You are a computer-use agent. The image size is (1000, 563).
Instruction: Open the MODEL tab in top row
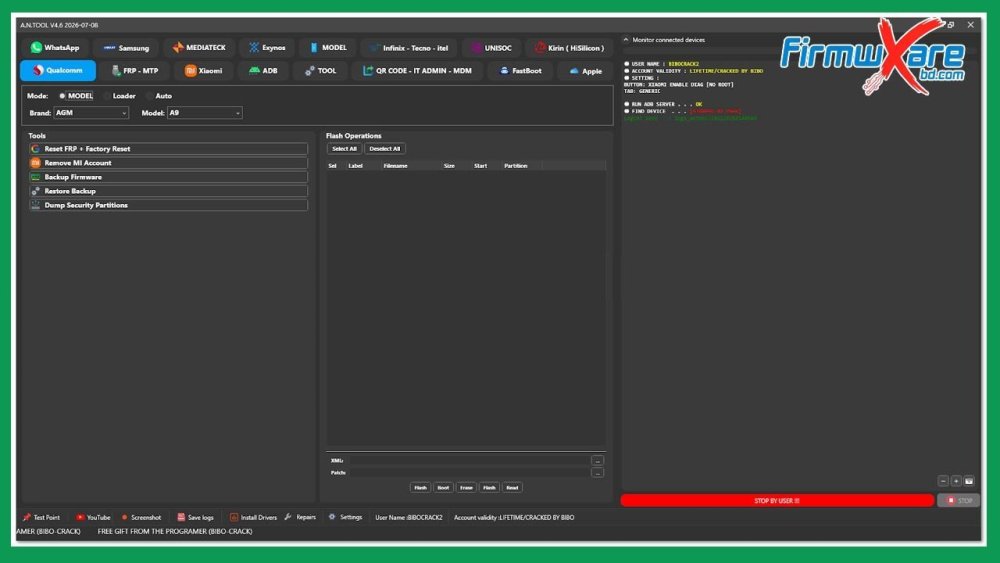click(x=328, y=48)
